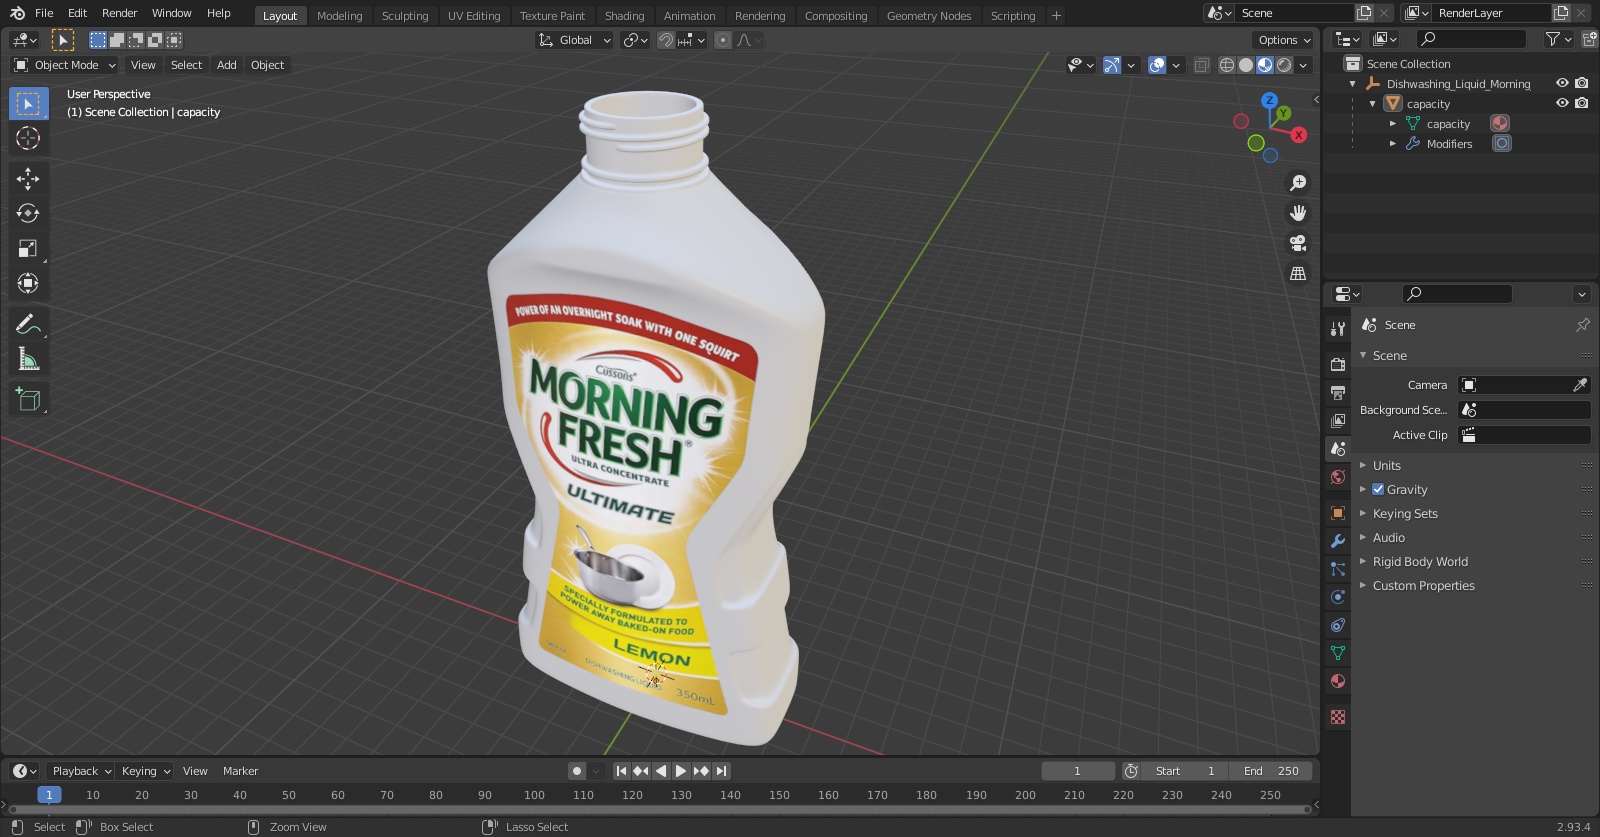Open the Texture properties tab
The width and height of the screenshot is (1600, 837).
[1338, 717]
